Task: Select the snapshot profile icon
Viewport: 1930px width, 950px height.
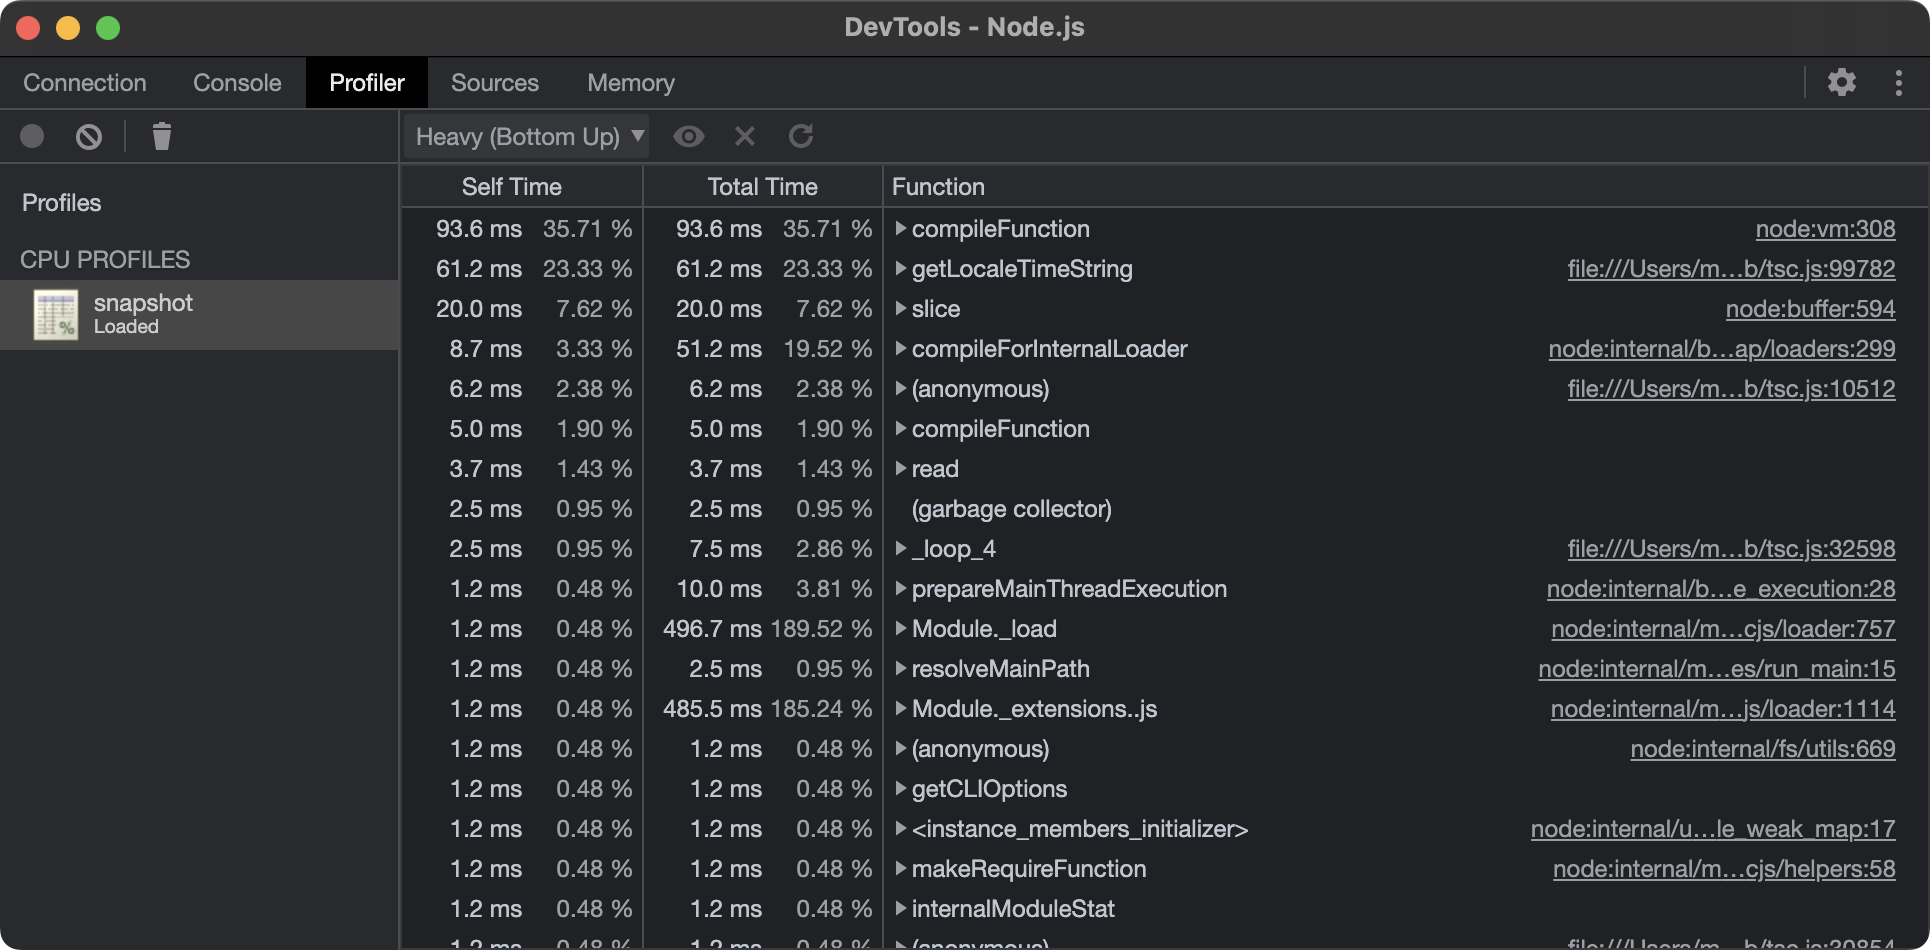Action: [56, 314]
